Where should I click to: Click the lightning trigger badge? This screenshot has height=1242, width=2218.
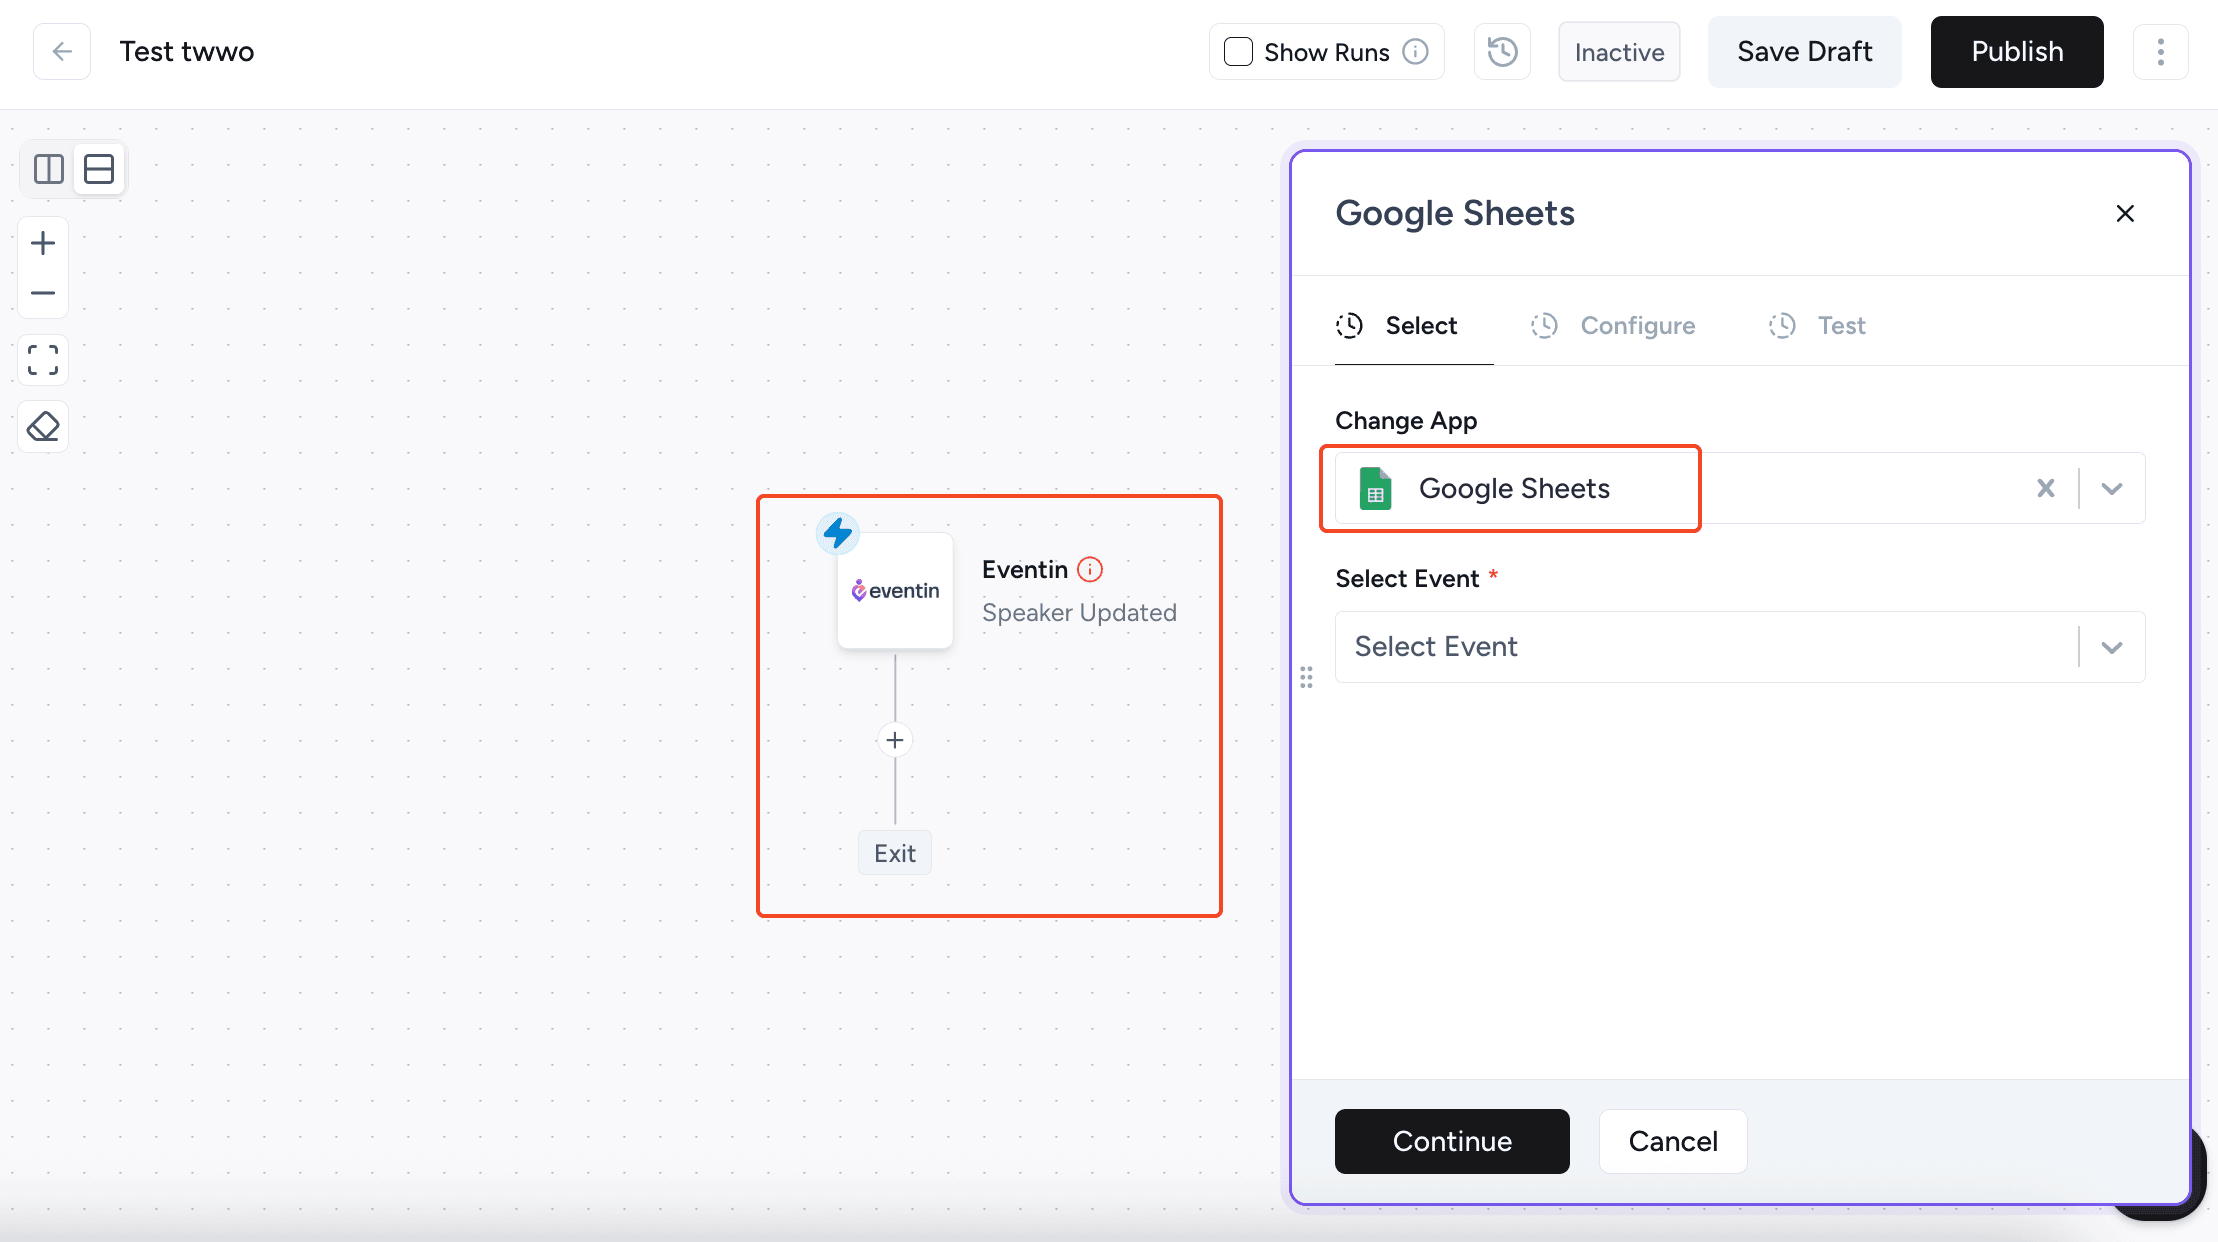pos(837,533)
